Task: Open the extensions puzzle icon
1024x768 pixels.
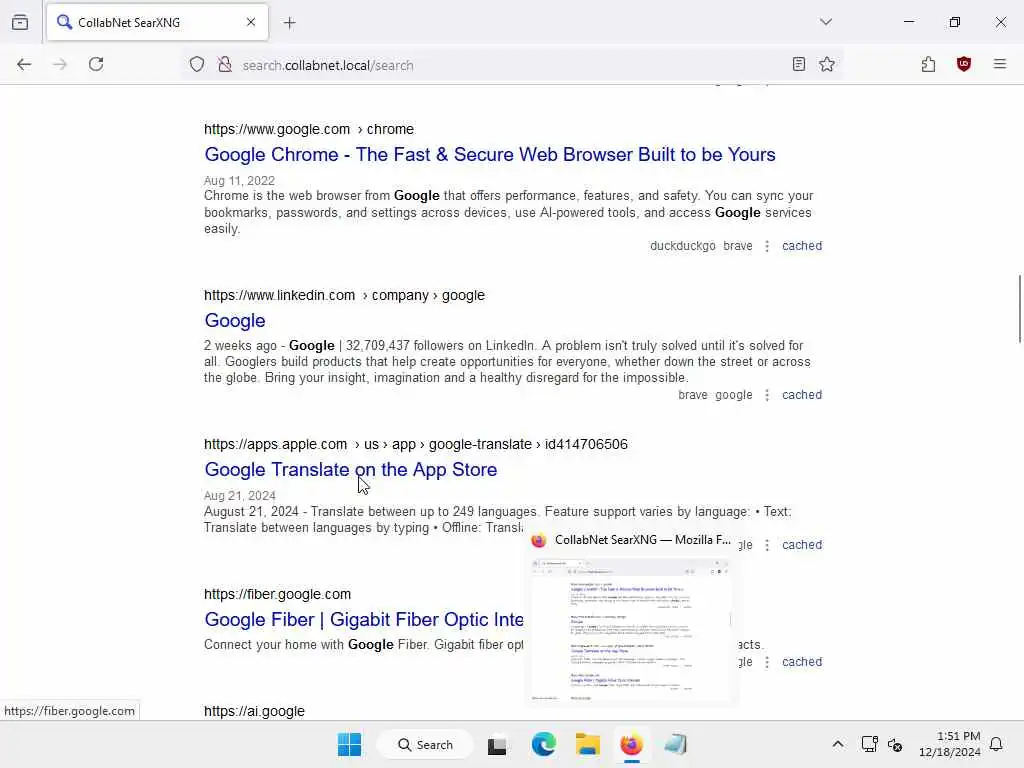Action: pos(928,64)
